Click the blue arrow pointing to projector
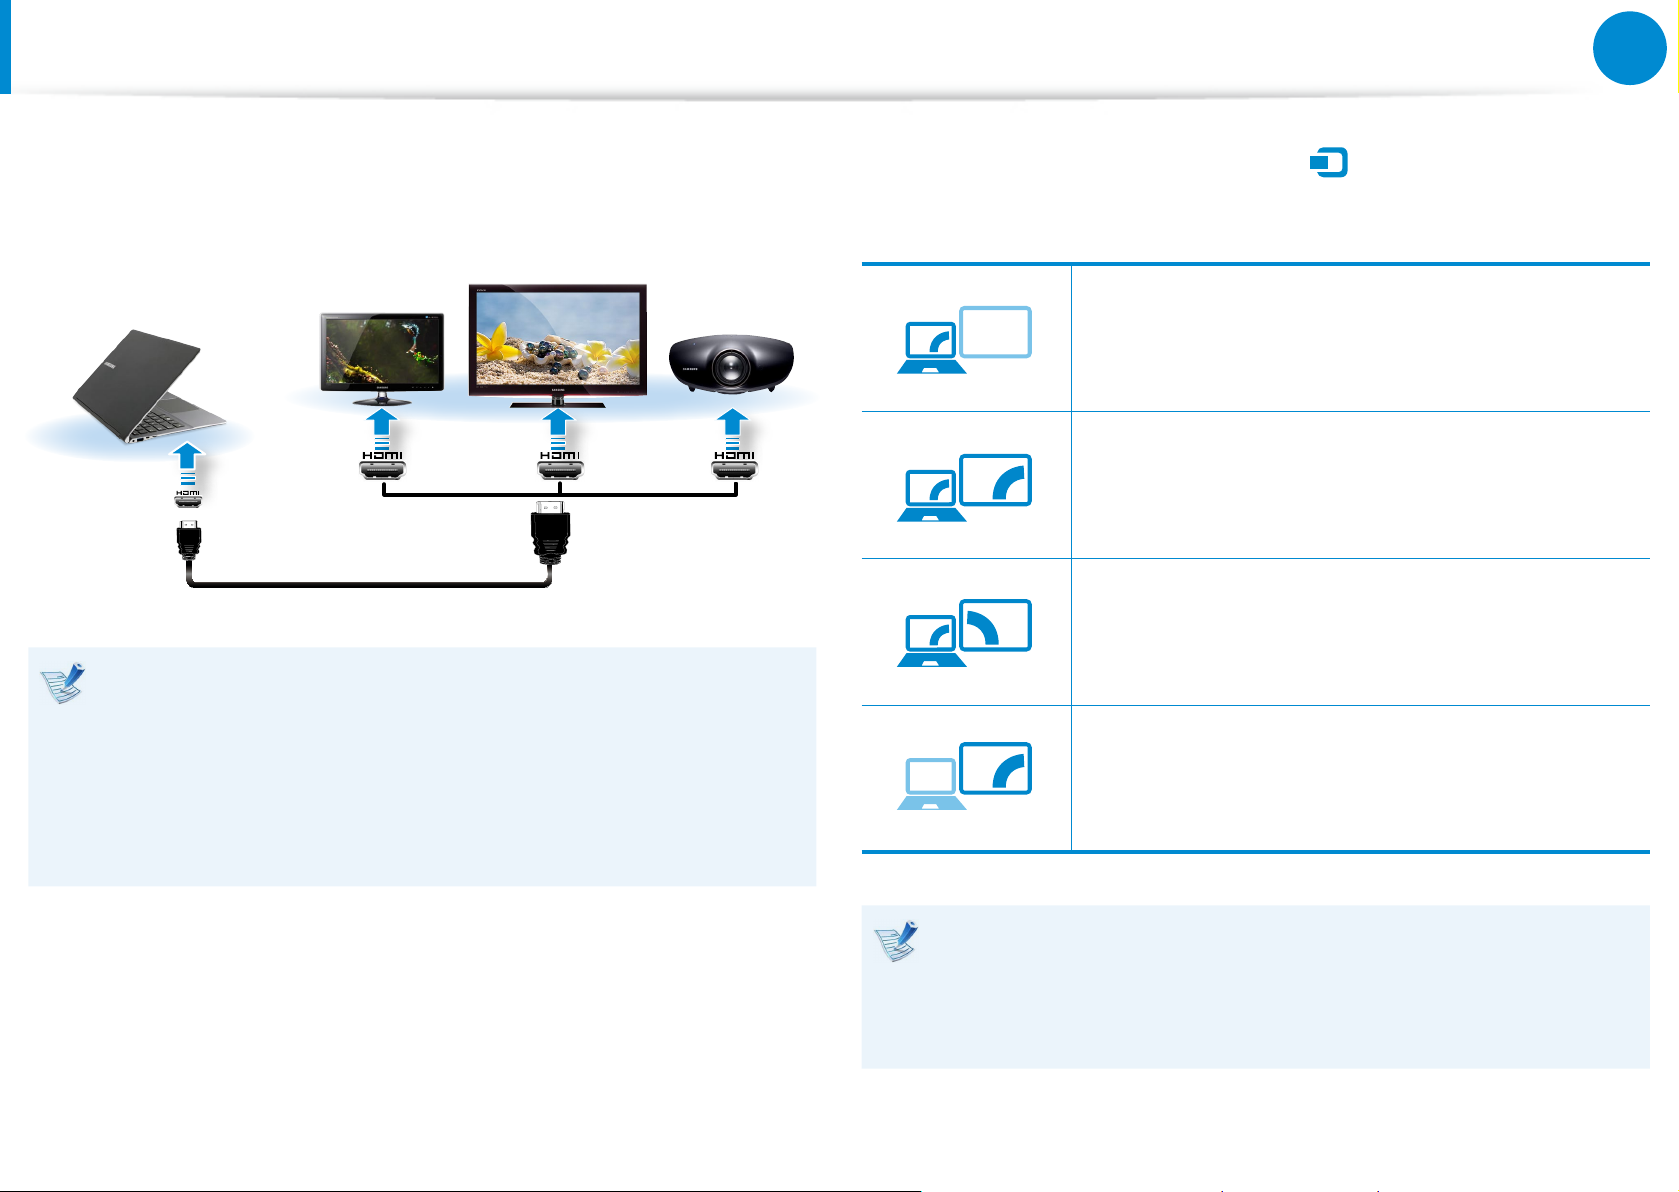 tap(734, 428)
